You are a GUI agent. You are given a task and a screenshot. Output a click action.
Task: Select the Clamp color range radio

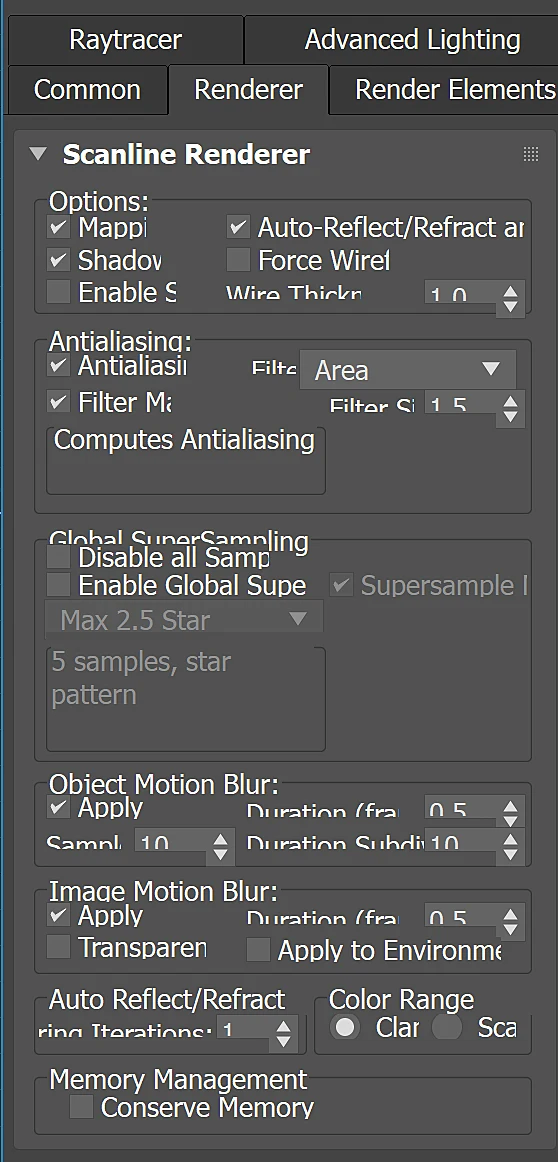345,1027
